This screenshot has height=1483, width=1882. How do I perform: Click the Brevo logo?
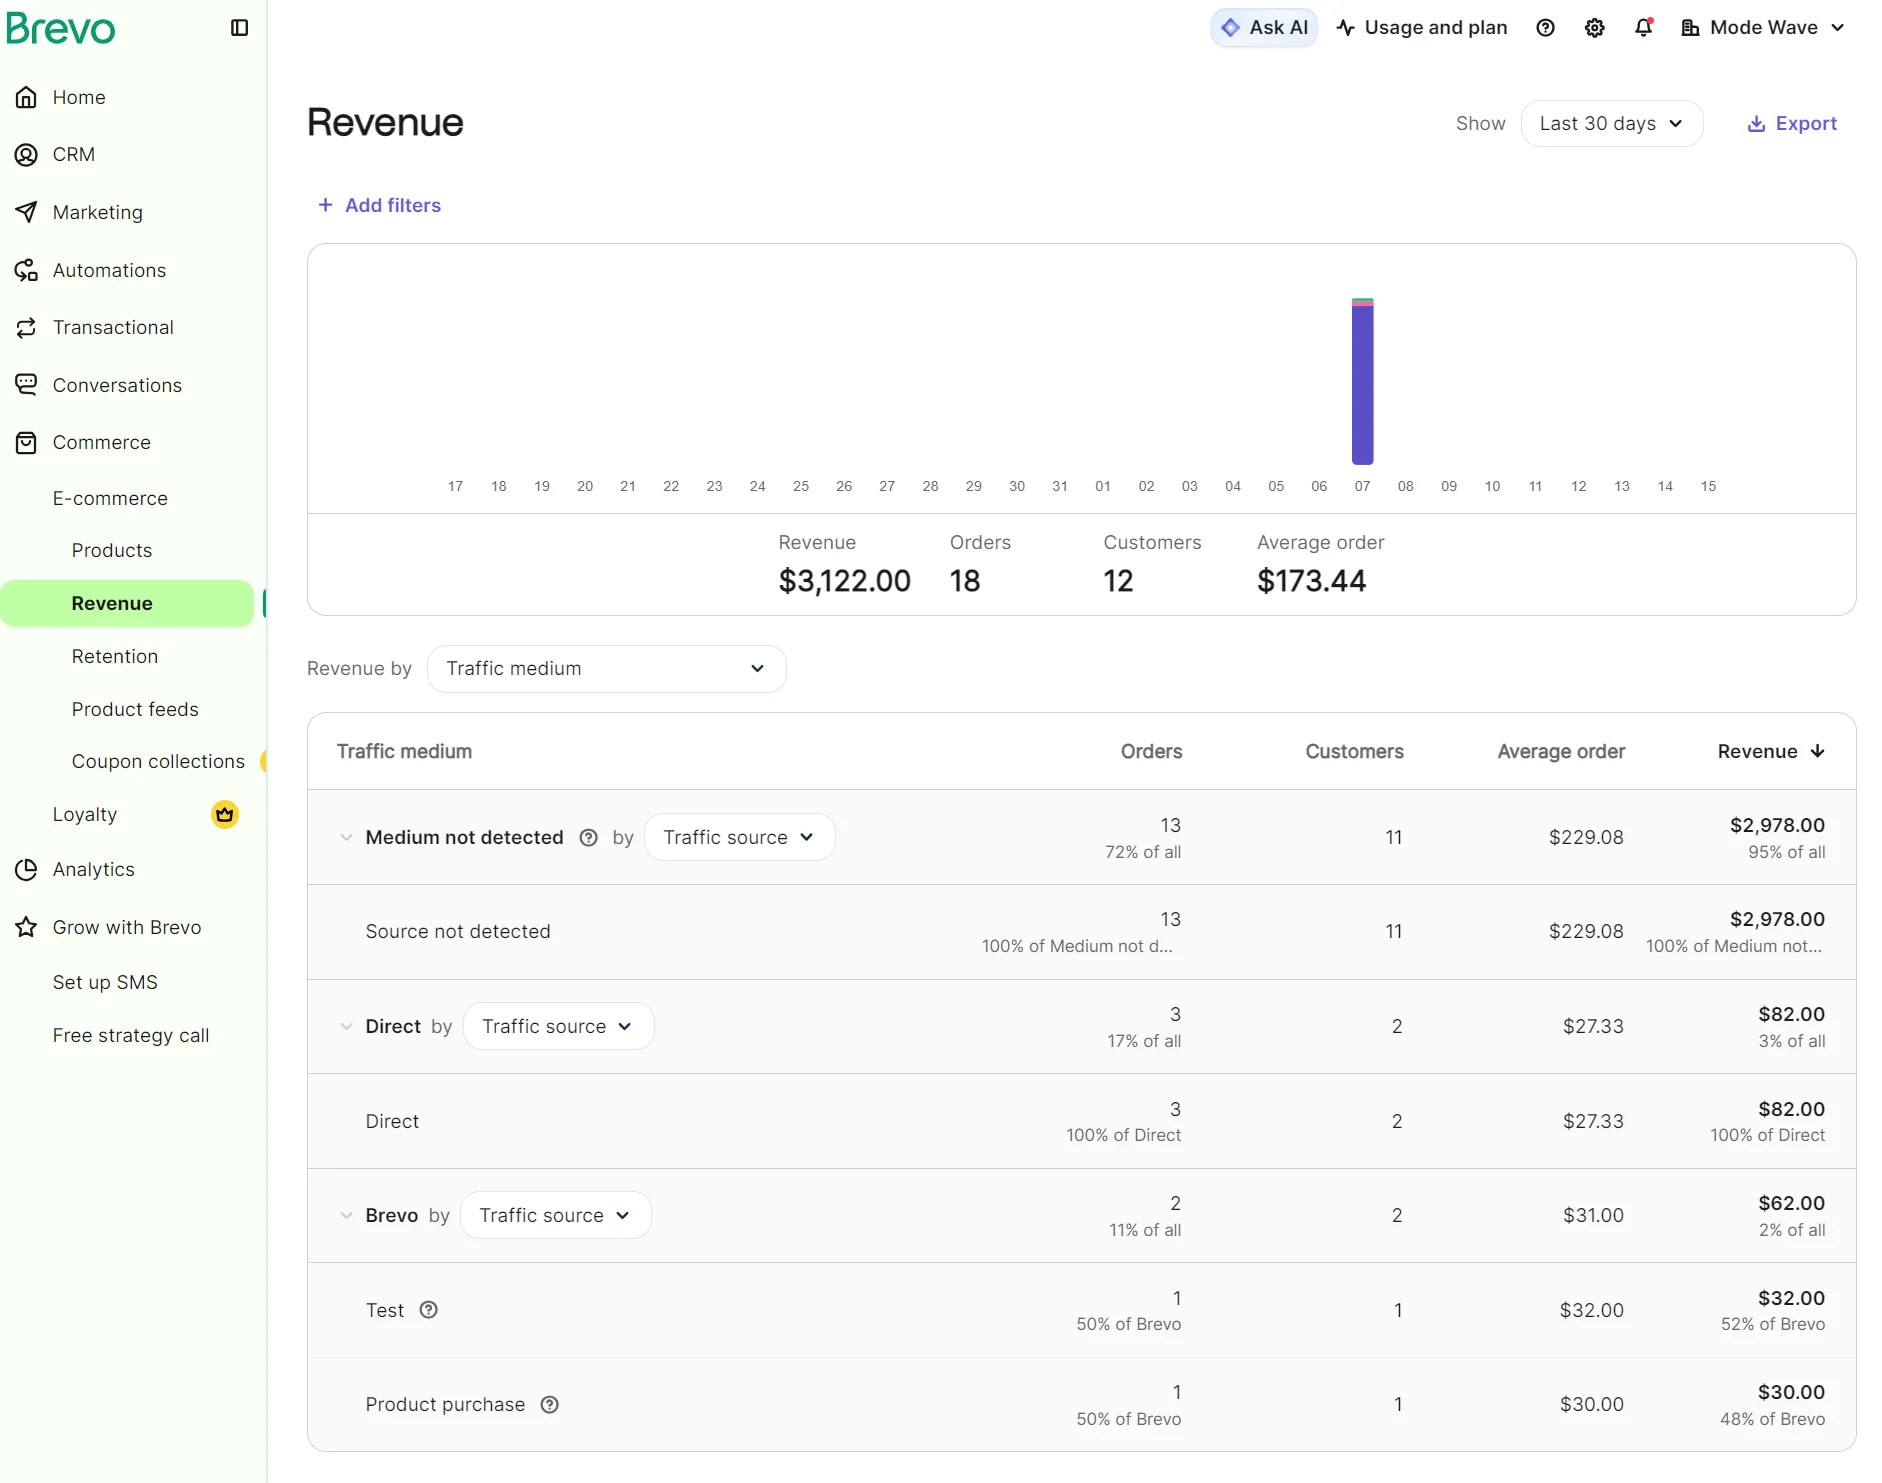(x=61, y=28)
